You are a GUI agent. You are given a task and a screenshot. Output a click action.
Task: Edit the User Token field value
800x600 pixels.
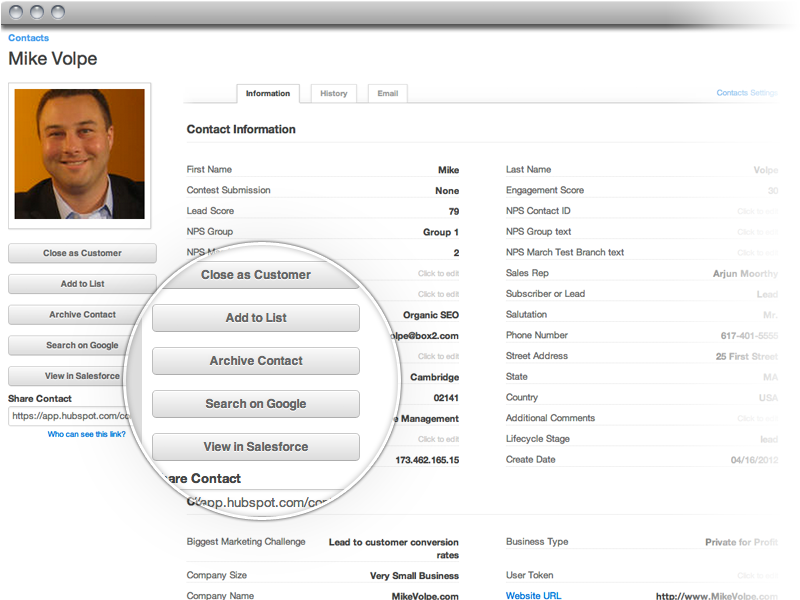[x=756, y=576]
